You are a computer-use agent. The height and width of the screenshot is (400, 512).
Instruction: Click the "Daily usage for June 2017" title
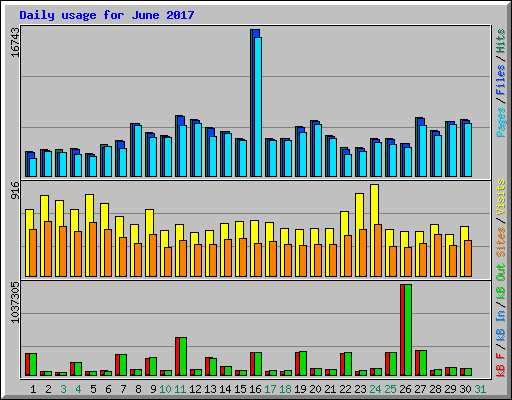[x=107, y=15]
